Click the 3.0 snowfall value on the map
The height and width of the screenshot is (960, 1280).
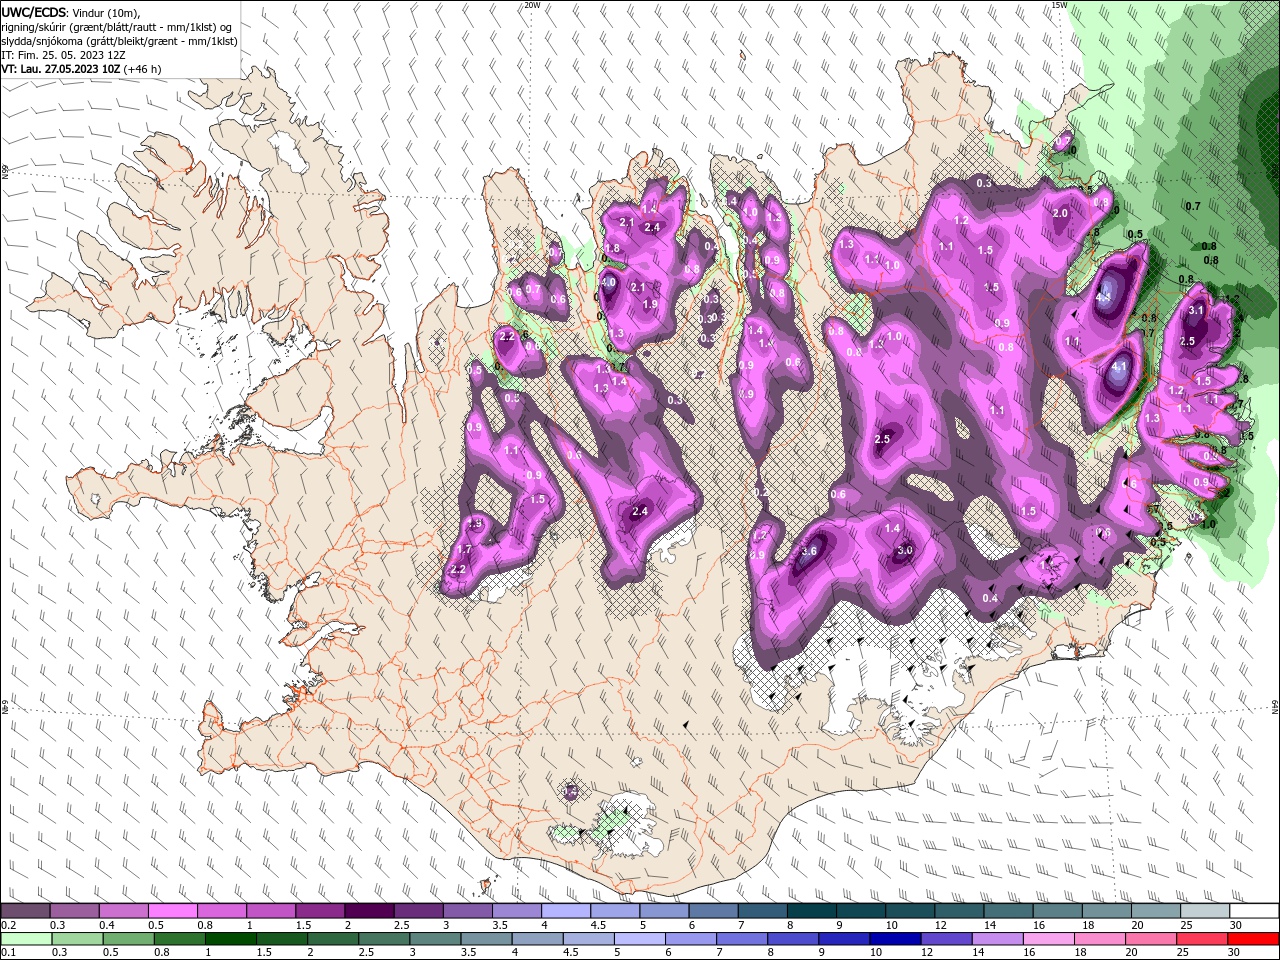(x=905, y=550)
